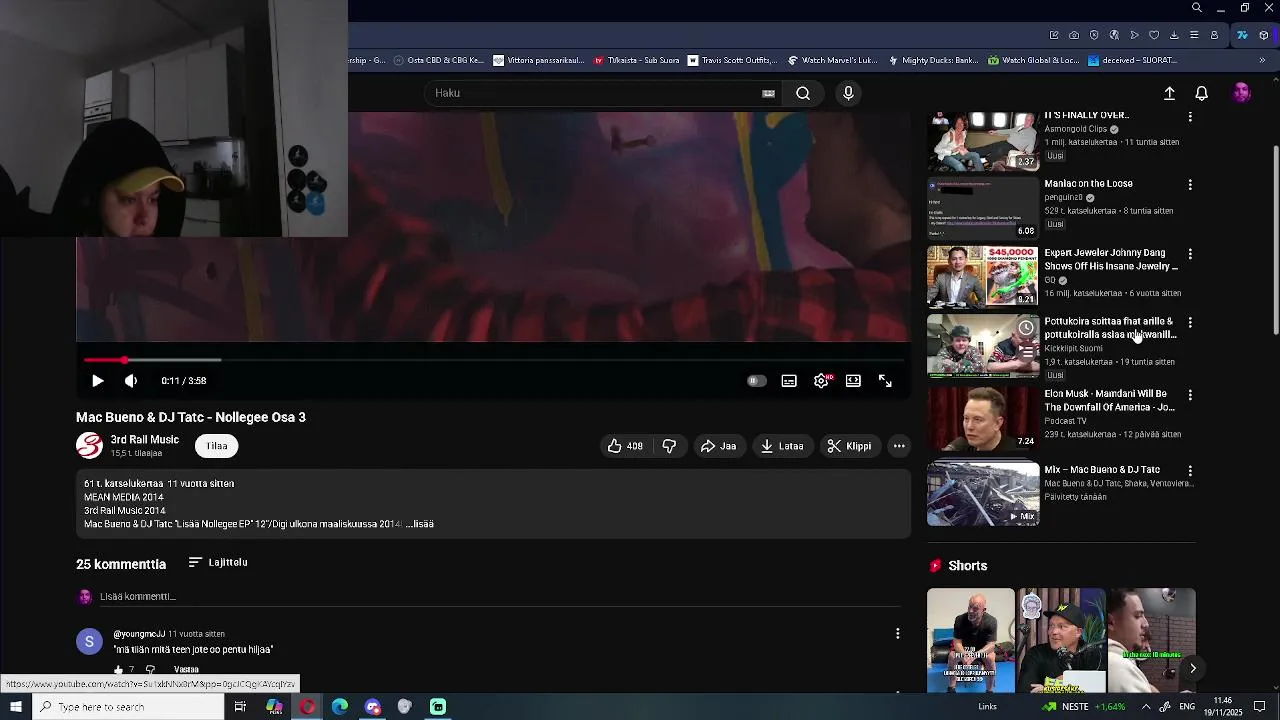Click Windows taskbar search box
Viewport: 1280px width, 720px height.
tap(128, 707)
